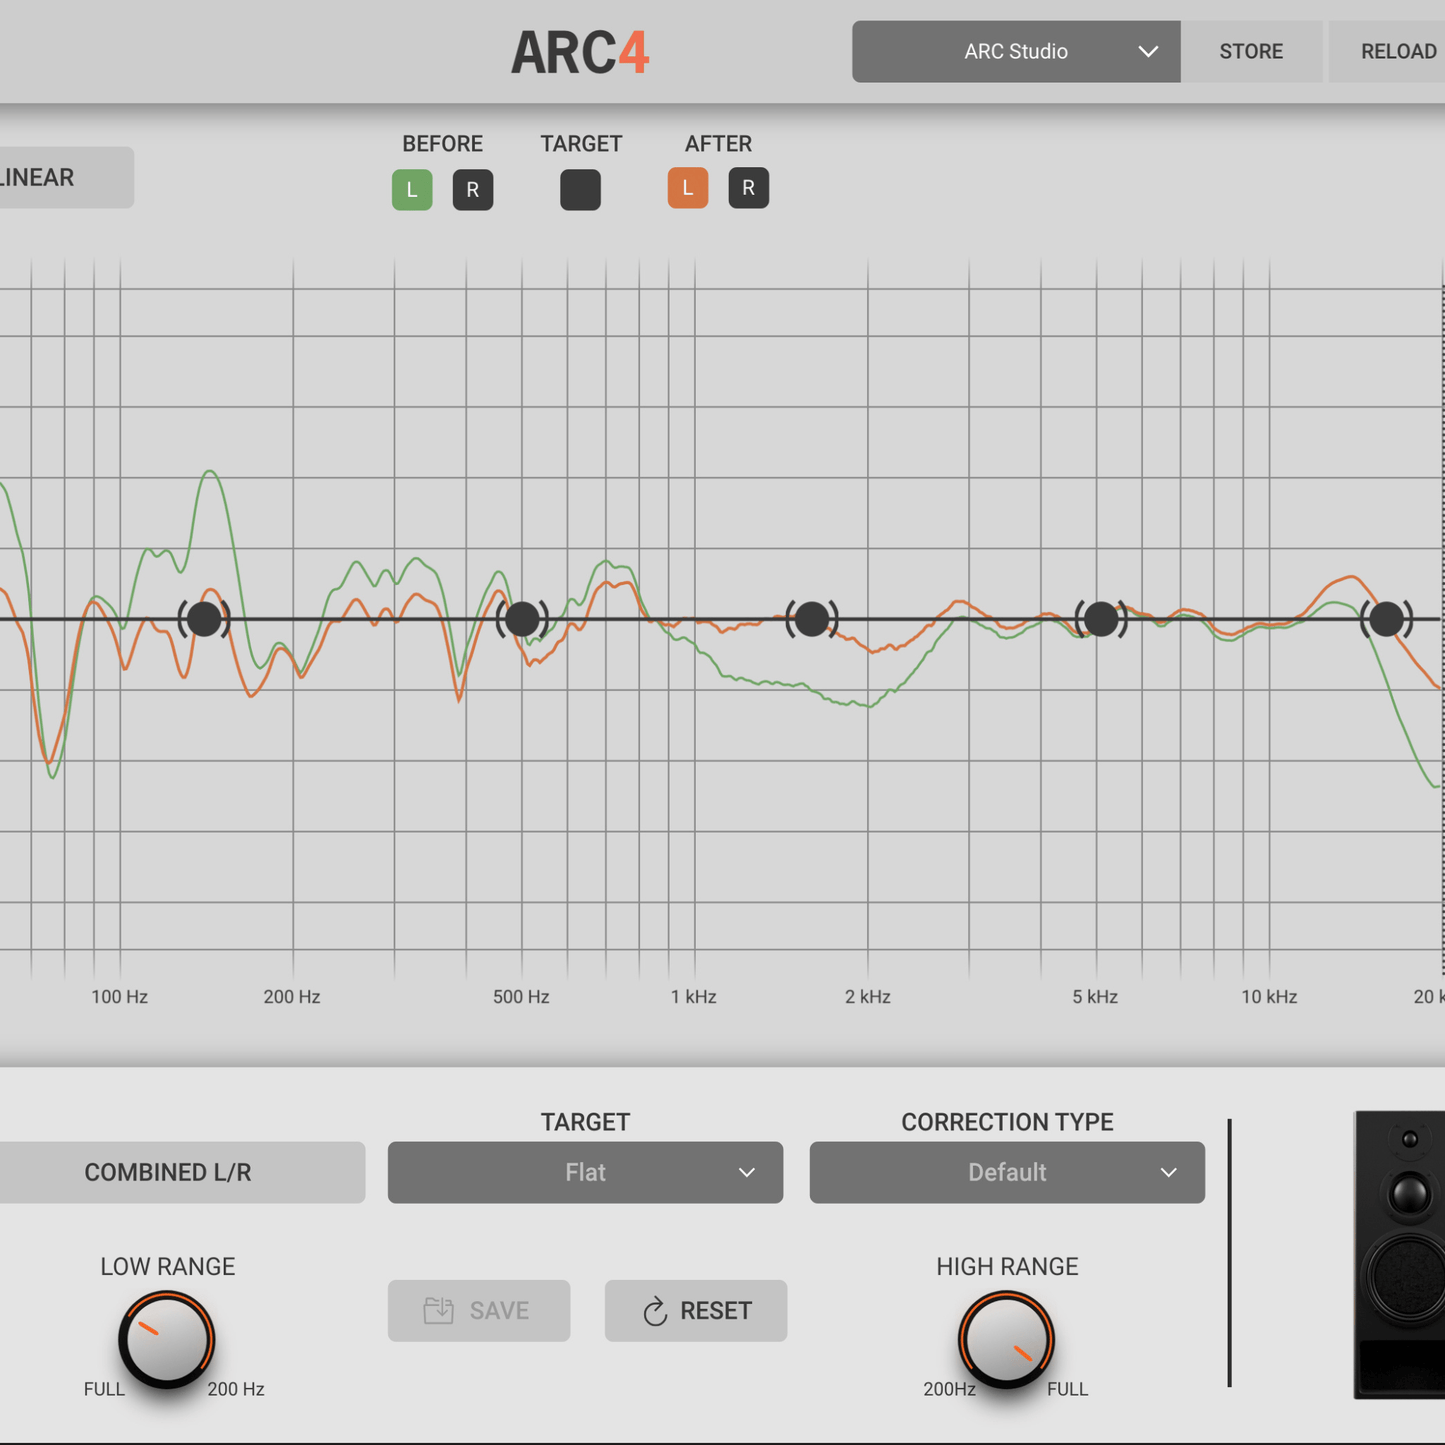
Task: Click the LOW RANGE knob
Action: (x=167, y=1339)
